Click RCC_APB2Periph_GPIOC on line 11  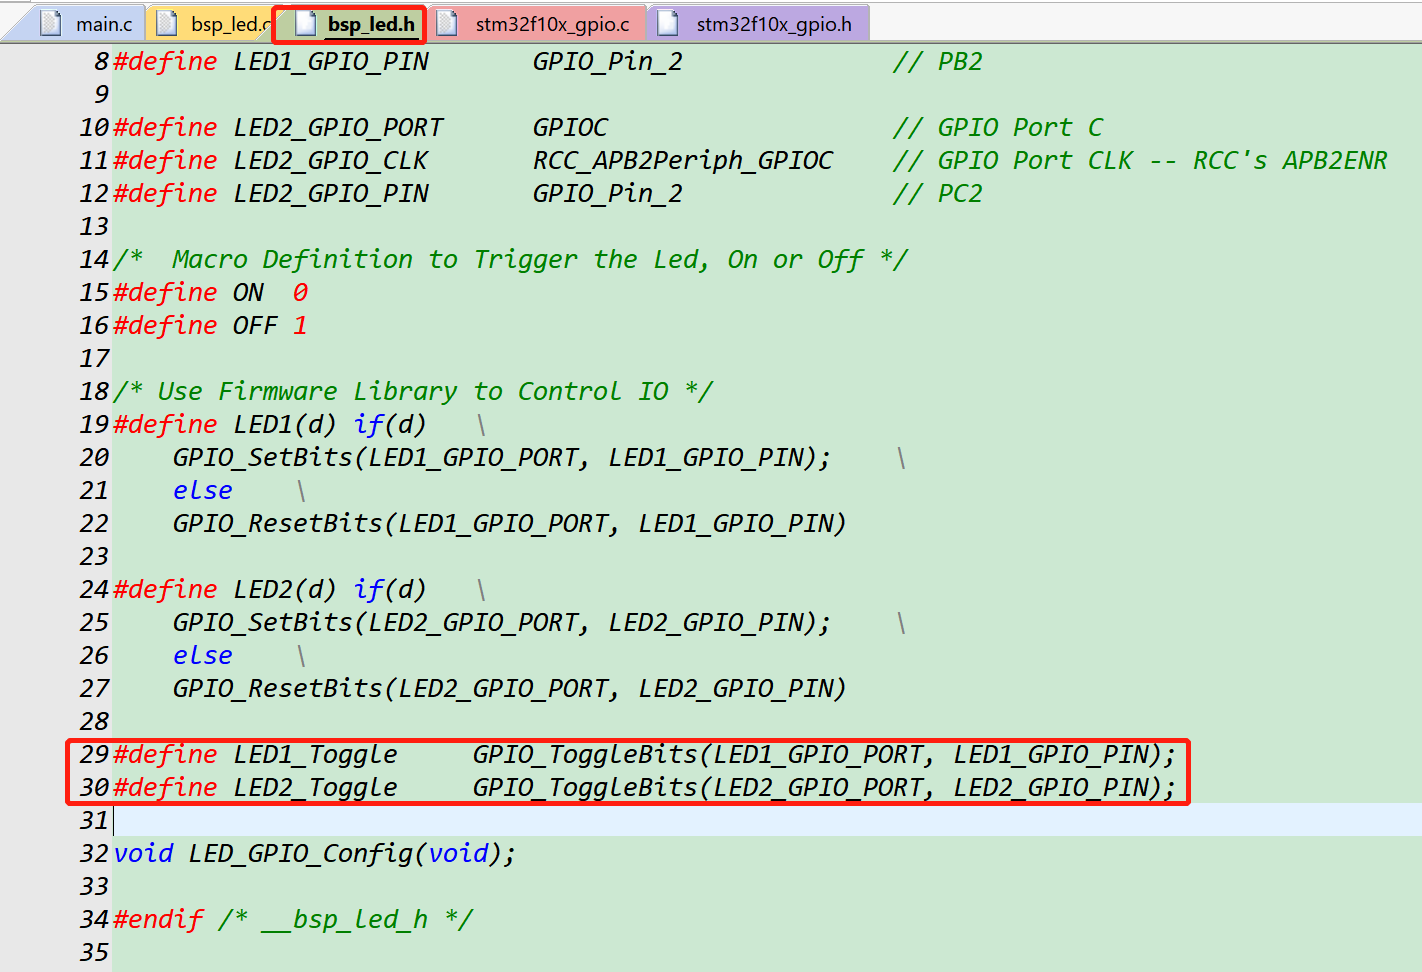pos(683,160)
